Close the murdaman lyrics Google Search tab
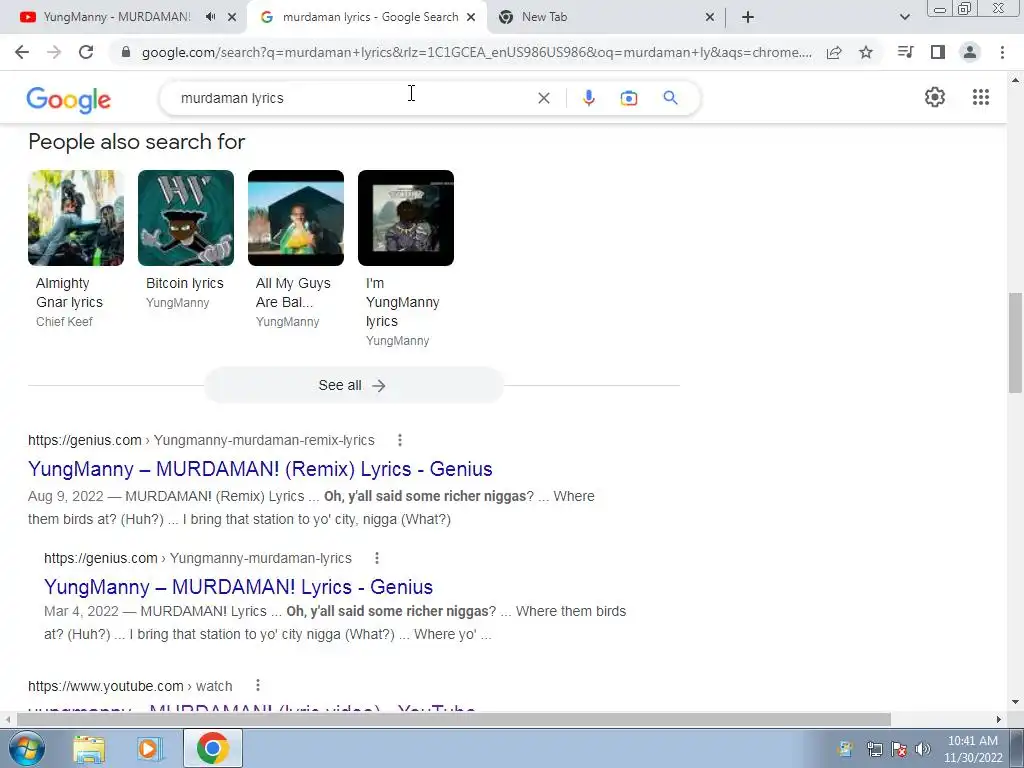The width and height of the screenshot is (1024, 768). coord(471,17)
